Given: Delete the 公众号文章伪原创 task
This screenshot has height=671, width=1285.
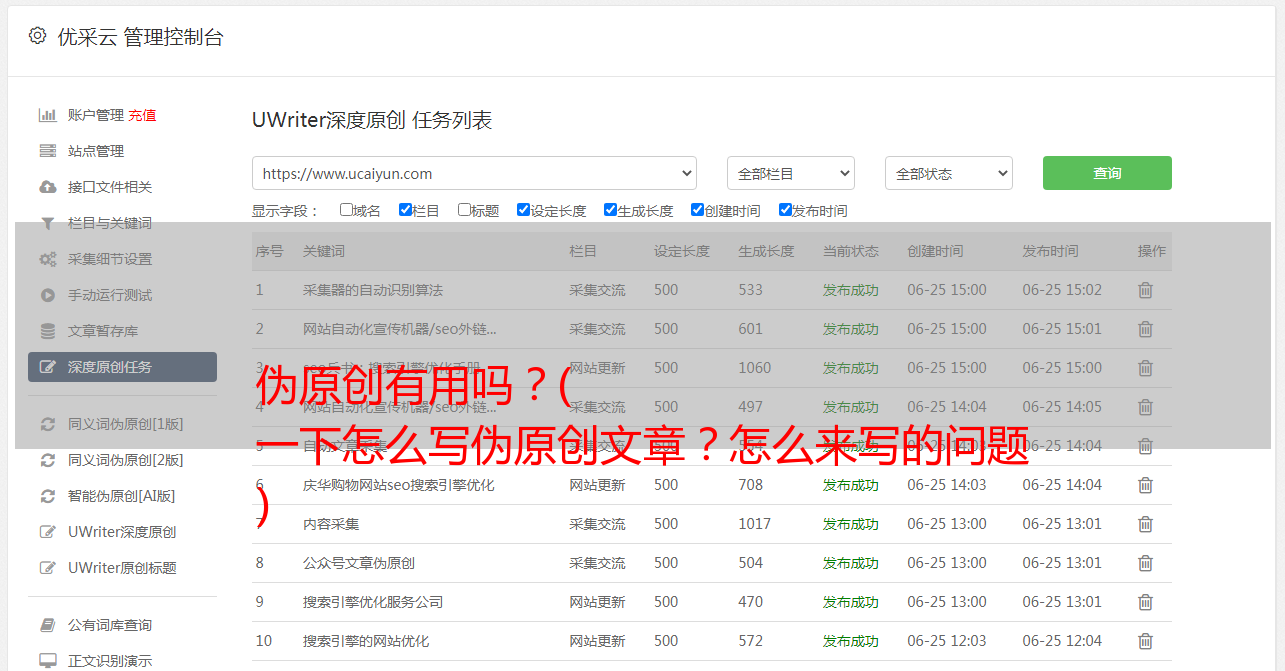Looking at the screenshot, I should pyautogui.click(x=1146, y=563).
